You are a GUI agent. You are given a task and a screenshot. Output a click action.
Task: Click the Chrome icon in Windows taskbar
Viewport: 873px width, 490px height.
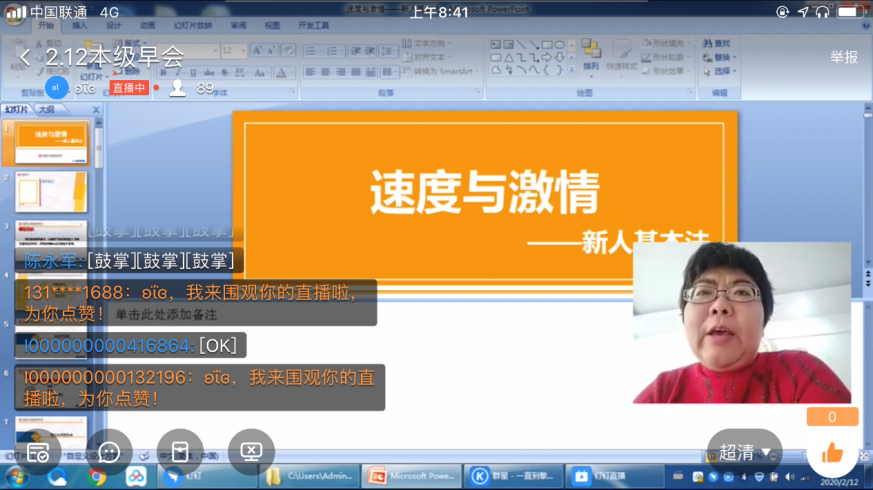tap(97, 477)
